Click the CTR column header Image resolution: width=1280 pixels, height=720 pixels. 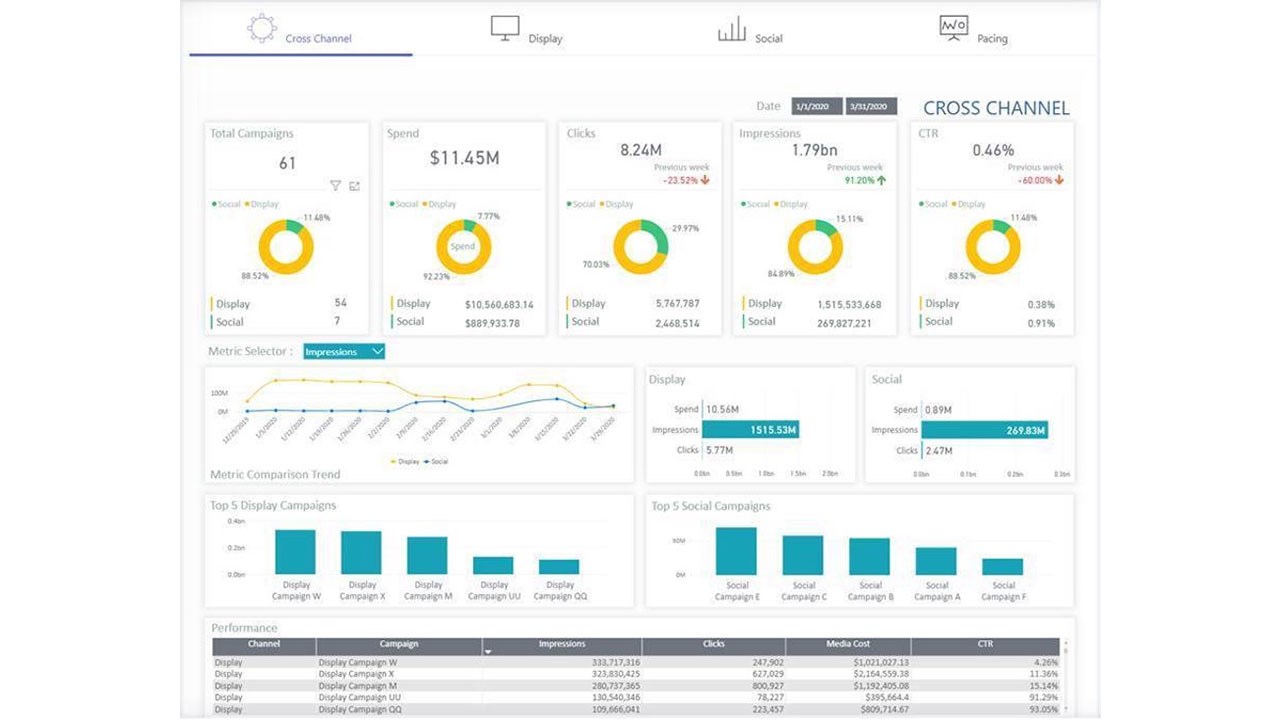pos(985,645)
